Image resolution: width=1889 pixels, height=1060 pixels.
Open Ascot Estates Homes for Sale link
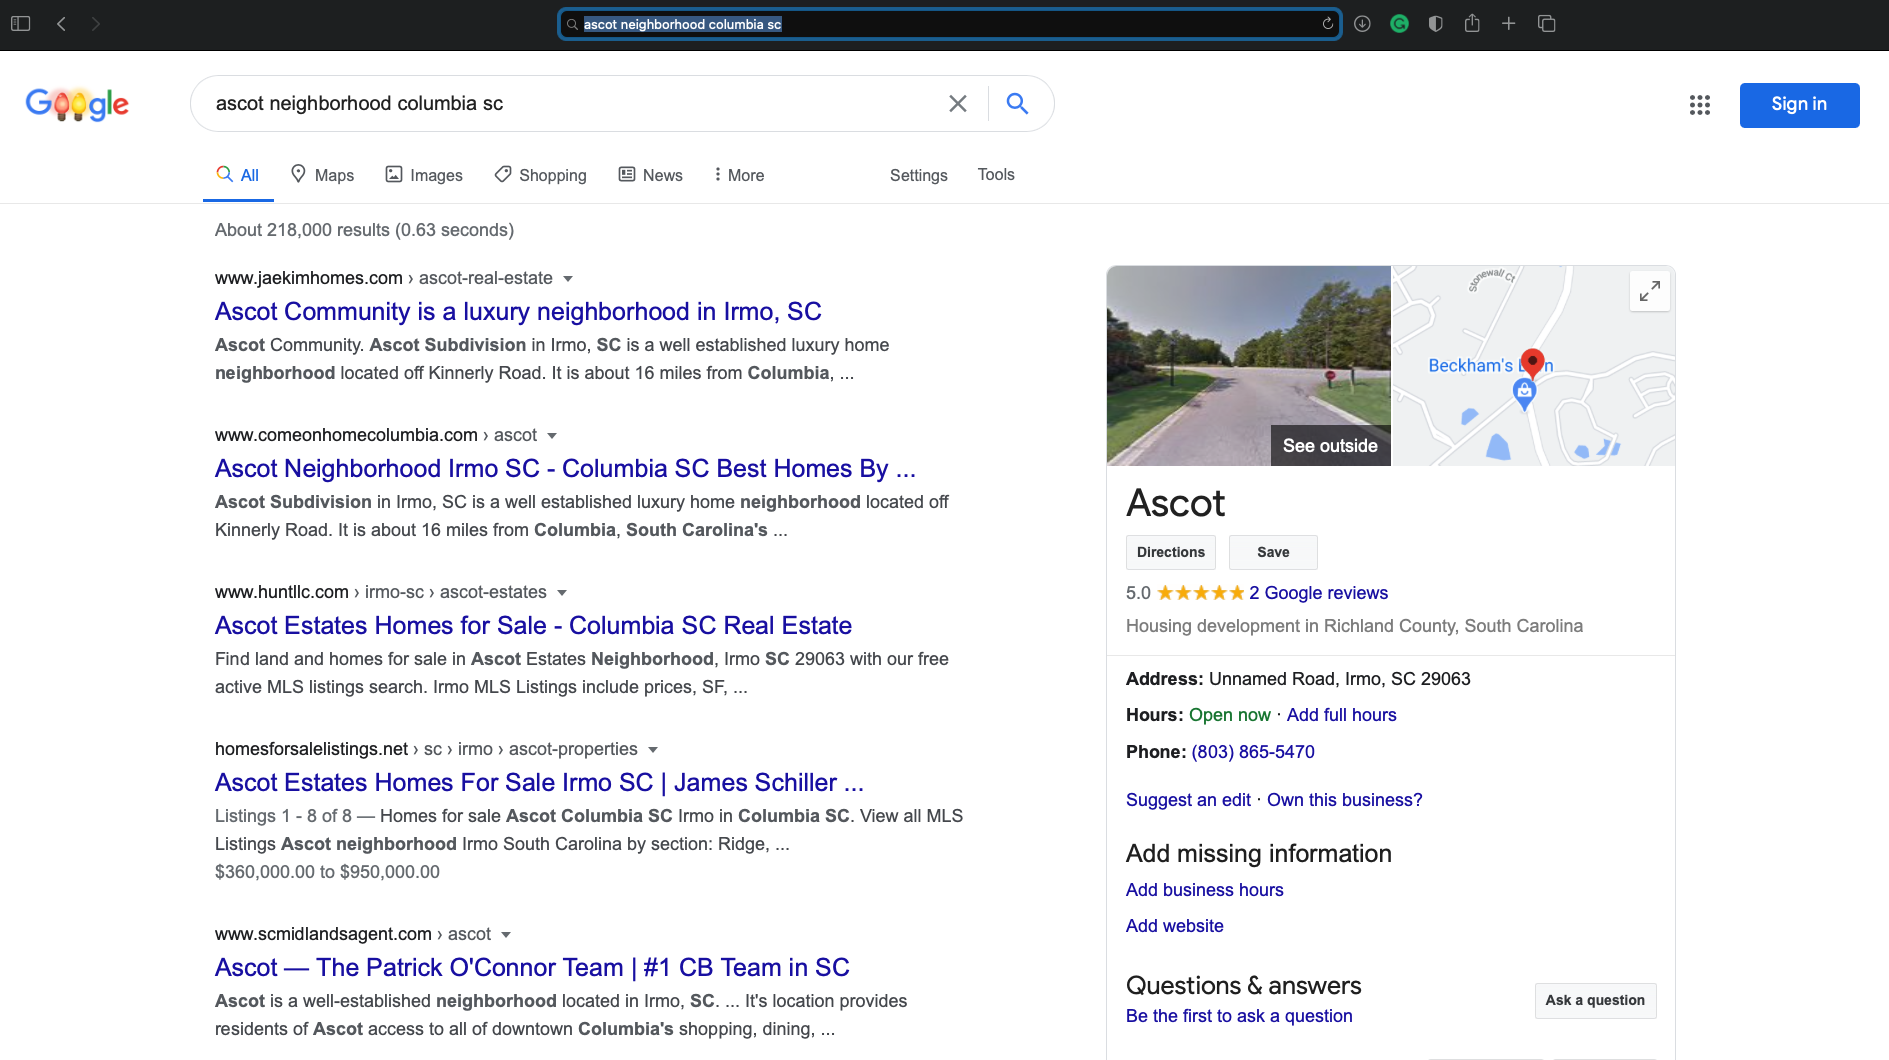pyautogui.click(x=533, y=626)
